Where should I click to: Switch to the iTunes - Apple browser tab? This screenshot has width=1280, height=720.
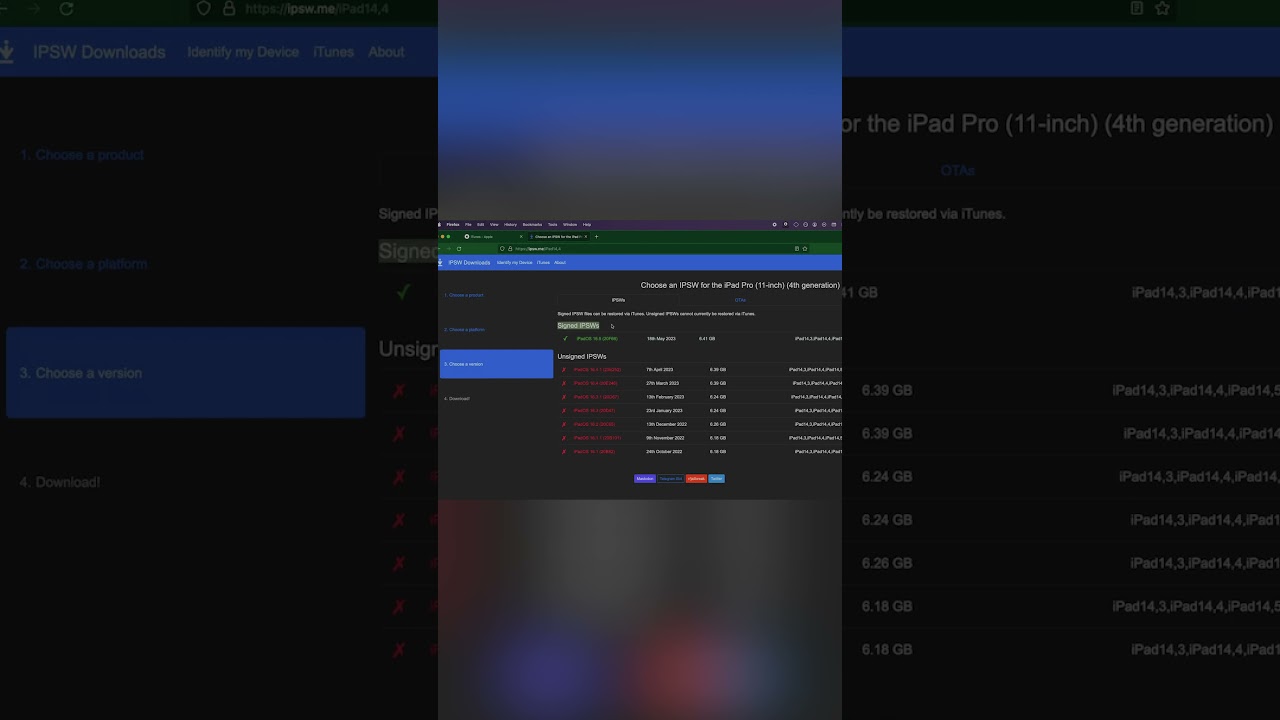[494, 237]
